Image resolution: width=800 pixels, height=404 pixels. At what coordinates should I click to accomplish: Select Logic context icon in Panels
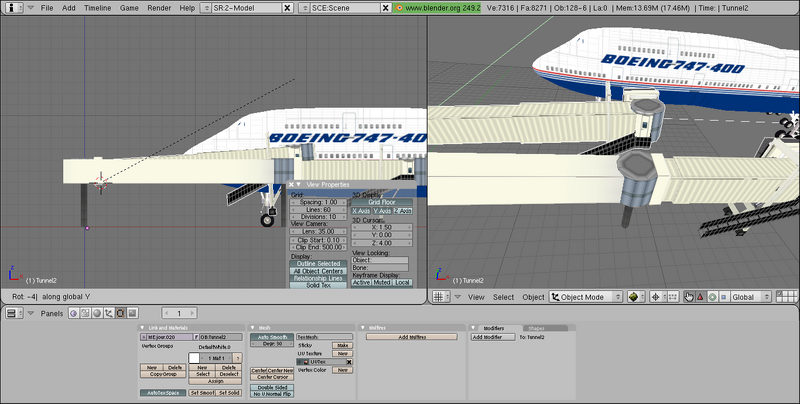tap(73, 313)
